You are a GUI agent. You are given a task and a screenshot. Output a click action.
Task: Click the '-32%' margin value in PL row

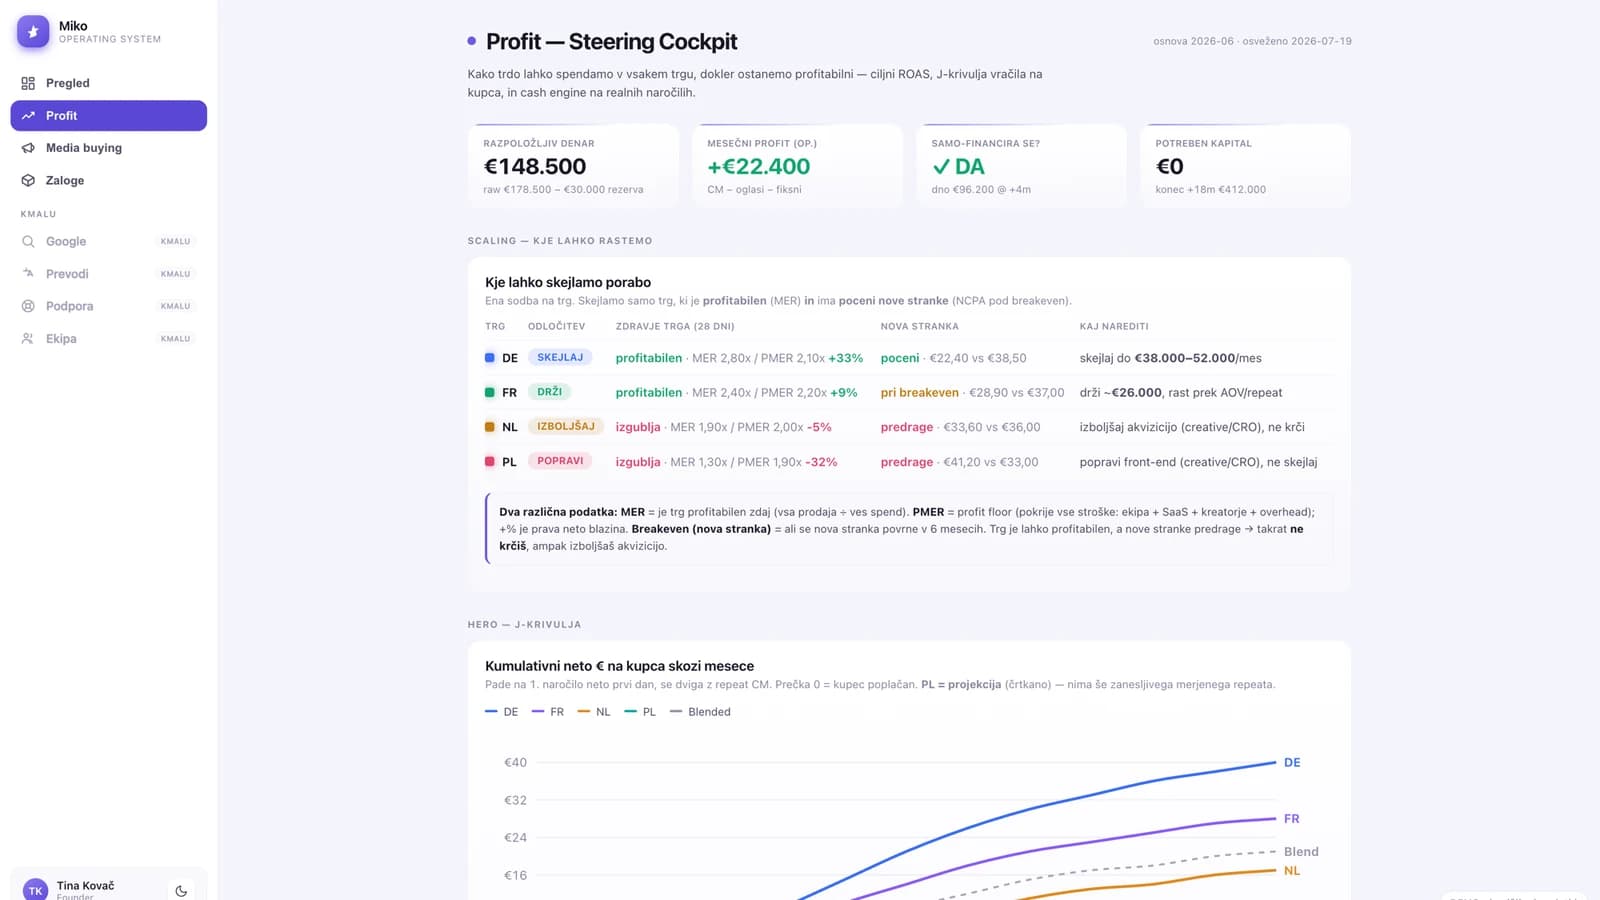pyautogui.click(x=821, y=462)
